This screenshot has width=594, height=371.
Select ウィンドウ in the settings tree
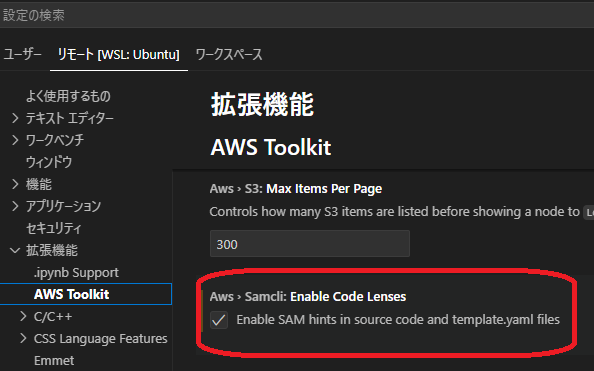(x=49, y=162)
